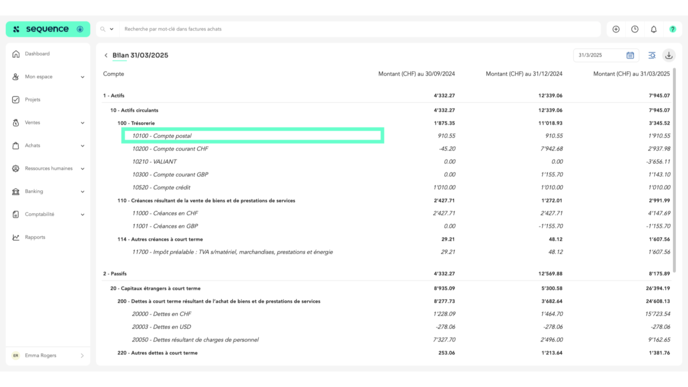Viewport: 688px width, 387px height.
Task: Click the Compte column header
Action: click(114, 74)
